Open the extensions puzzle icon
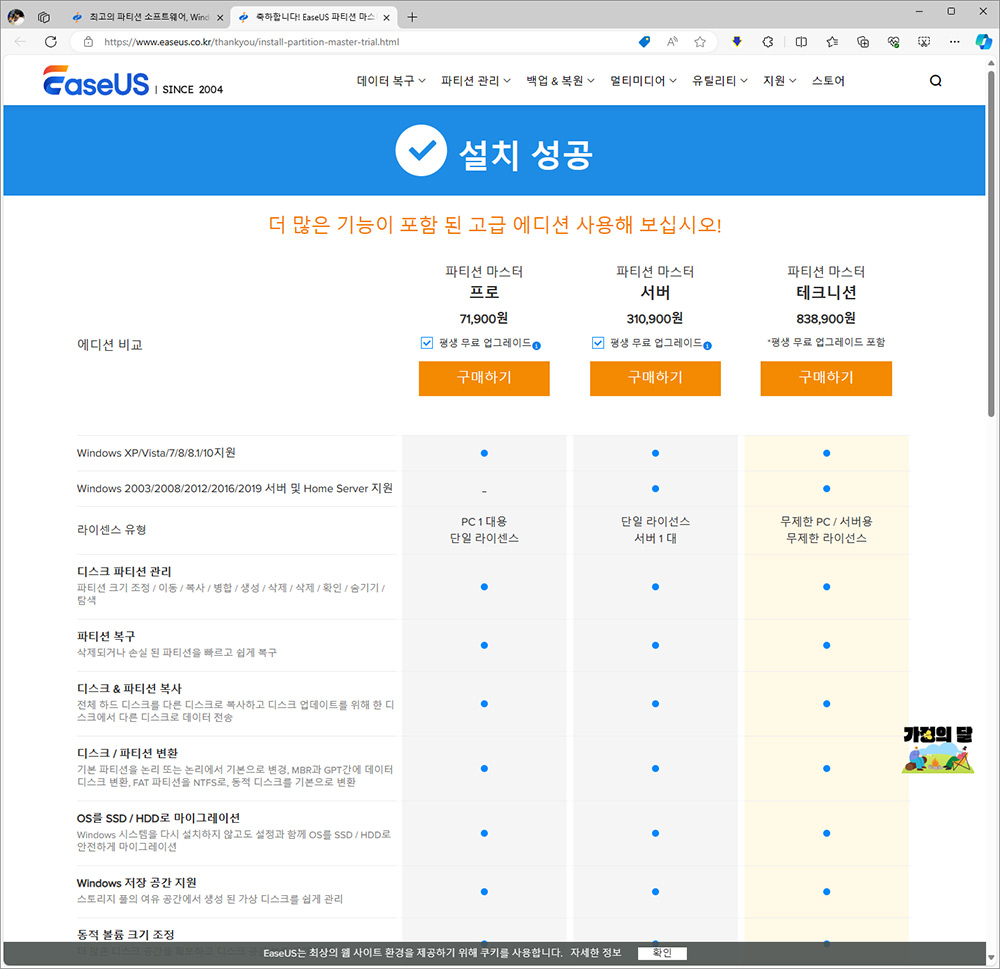The height and width of the screenshot is (969, 1000). [768, 41]
